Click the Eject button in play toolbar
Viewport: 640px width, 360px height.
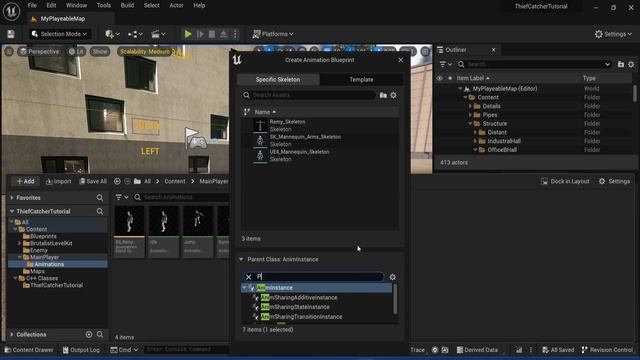point(223,34)
